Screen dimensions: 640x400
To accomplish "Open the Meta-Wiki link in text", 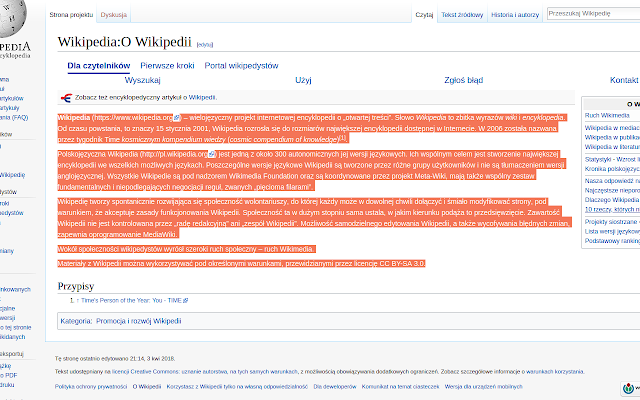I will point(432,176).
